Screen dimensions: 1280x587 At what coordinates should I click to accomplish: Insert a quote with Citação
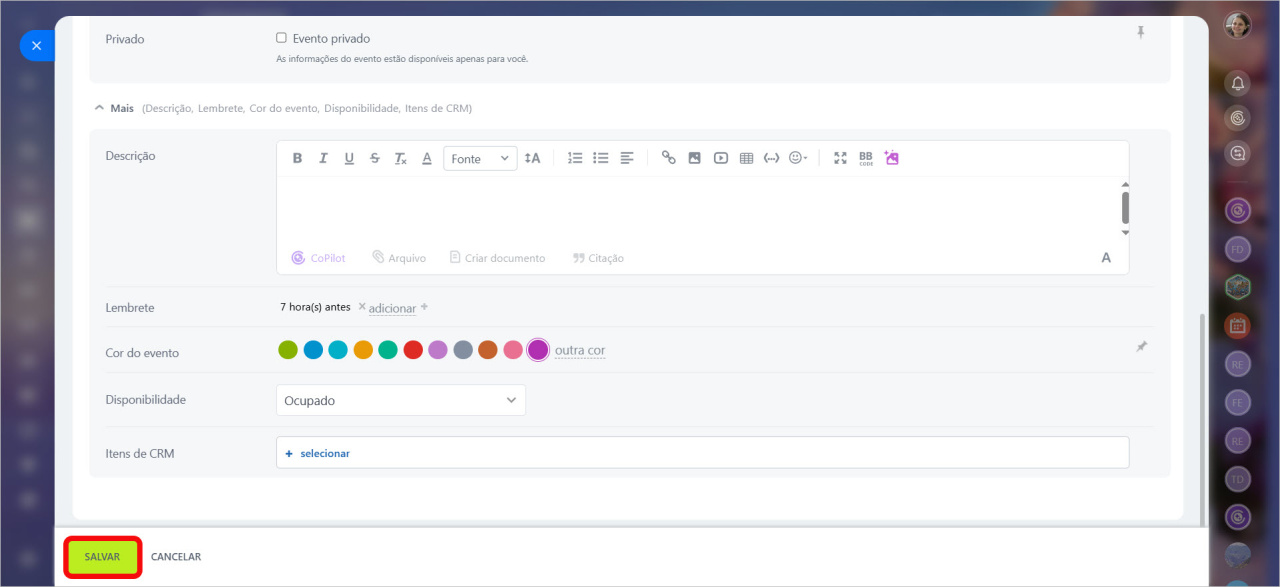coord(598,258)
